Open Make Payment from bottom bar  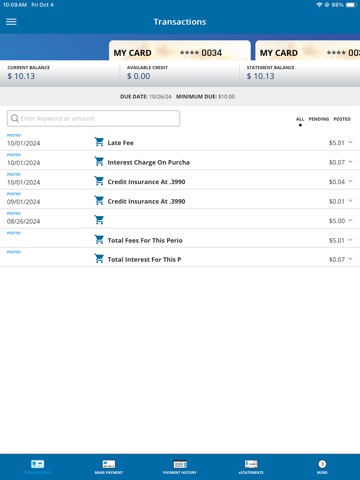(109, 467)
